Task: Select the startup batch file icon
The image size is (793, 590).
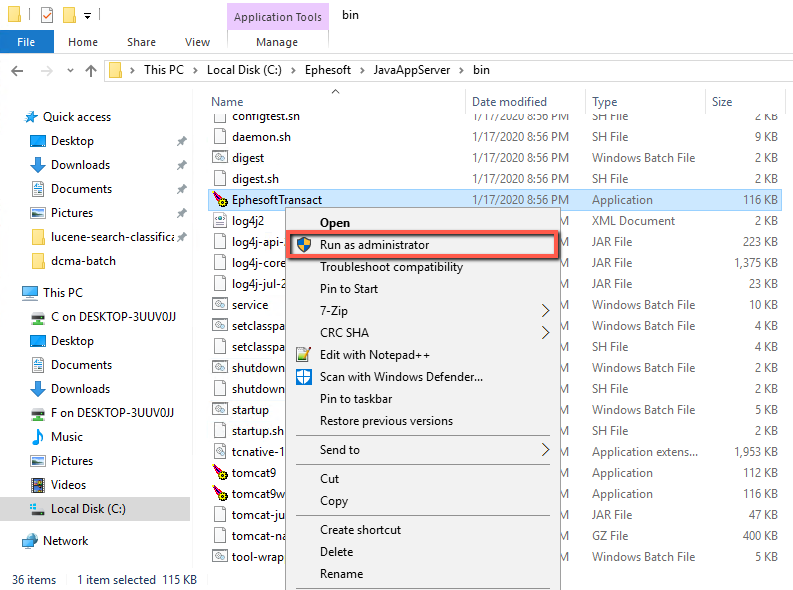Action: [x=219, y=410]
